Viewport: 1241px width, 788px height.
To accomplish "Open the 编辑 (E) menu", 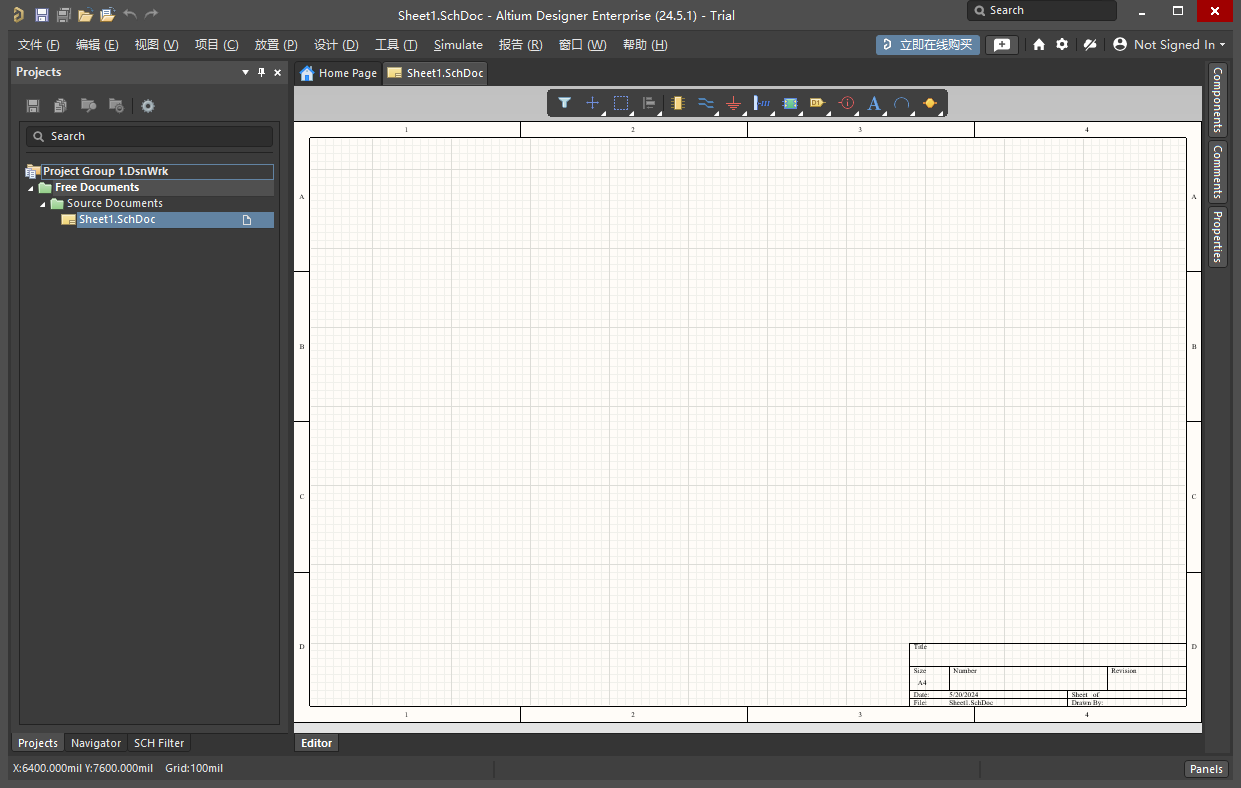I will coord(97,45).
